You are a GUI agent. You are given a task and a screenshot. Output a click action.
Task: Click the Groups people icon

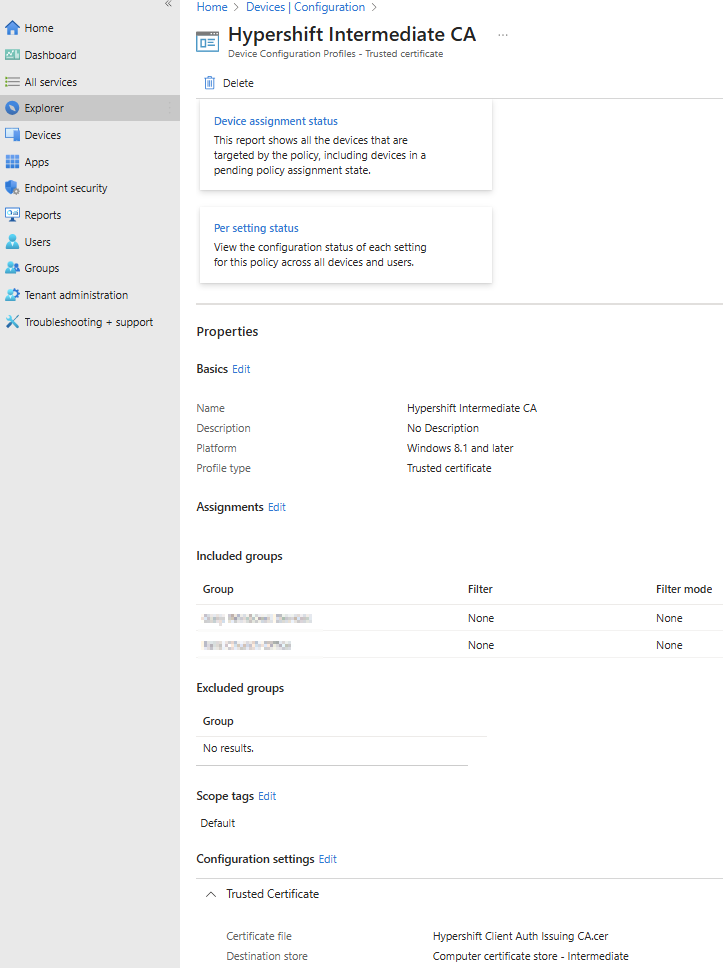point(12,268)
